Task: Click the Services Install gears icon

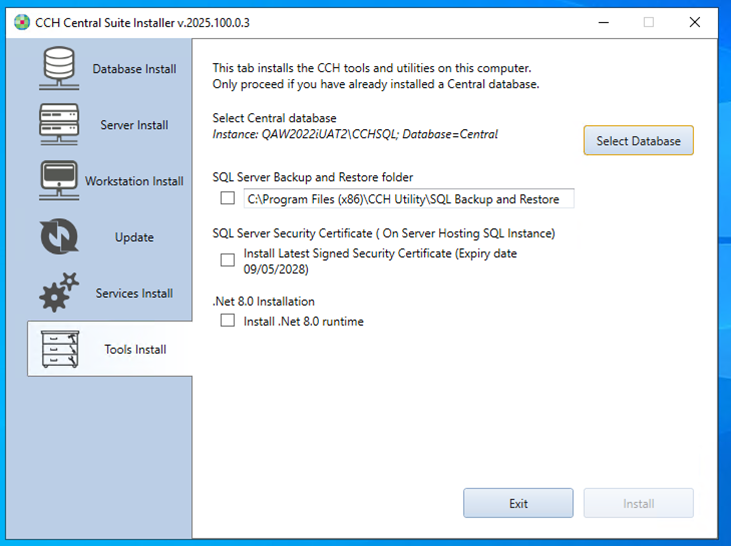Action: (x=59, y=292)
